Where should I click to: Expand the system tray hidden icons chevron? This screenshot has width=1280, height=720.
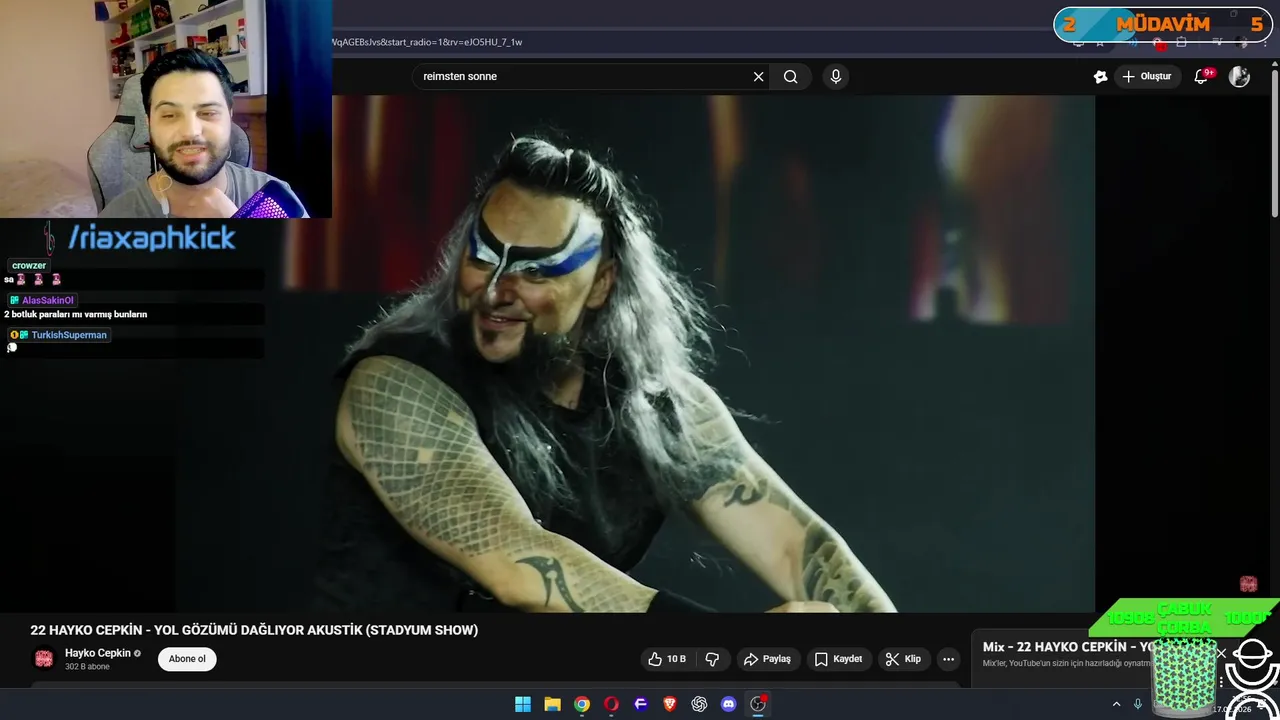point(1117,704)
